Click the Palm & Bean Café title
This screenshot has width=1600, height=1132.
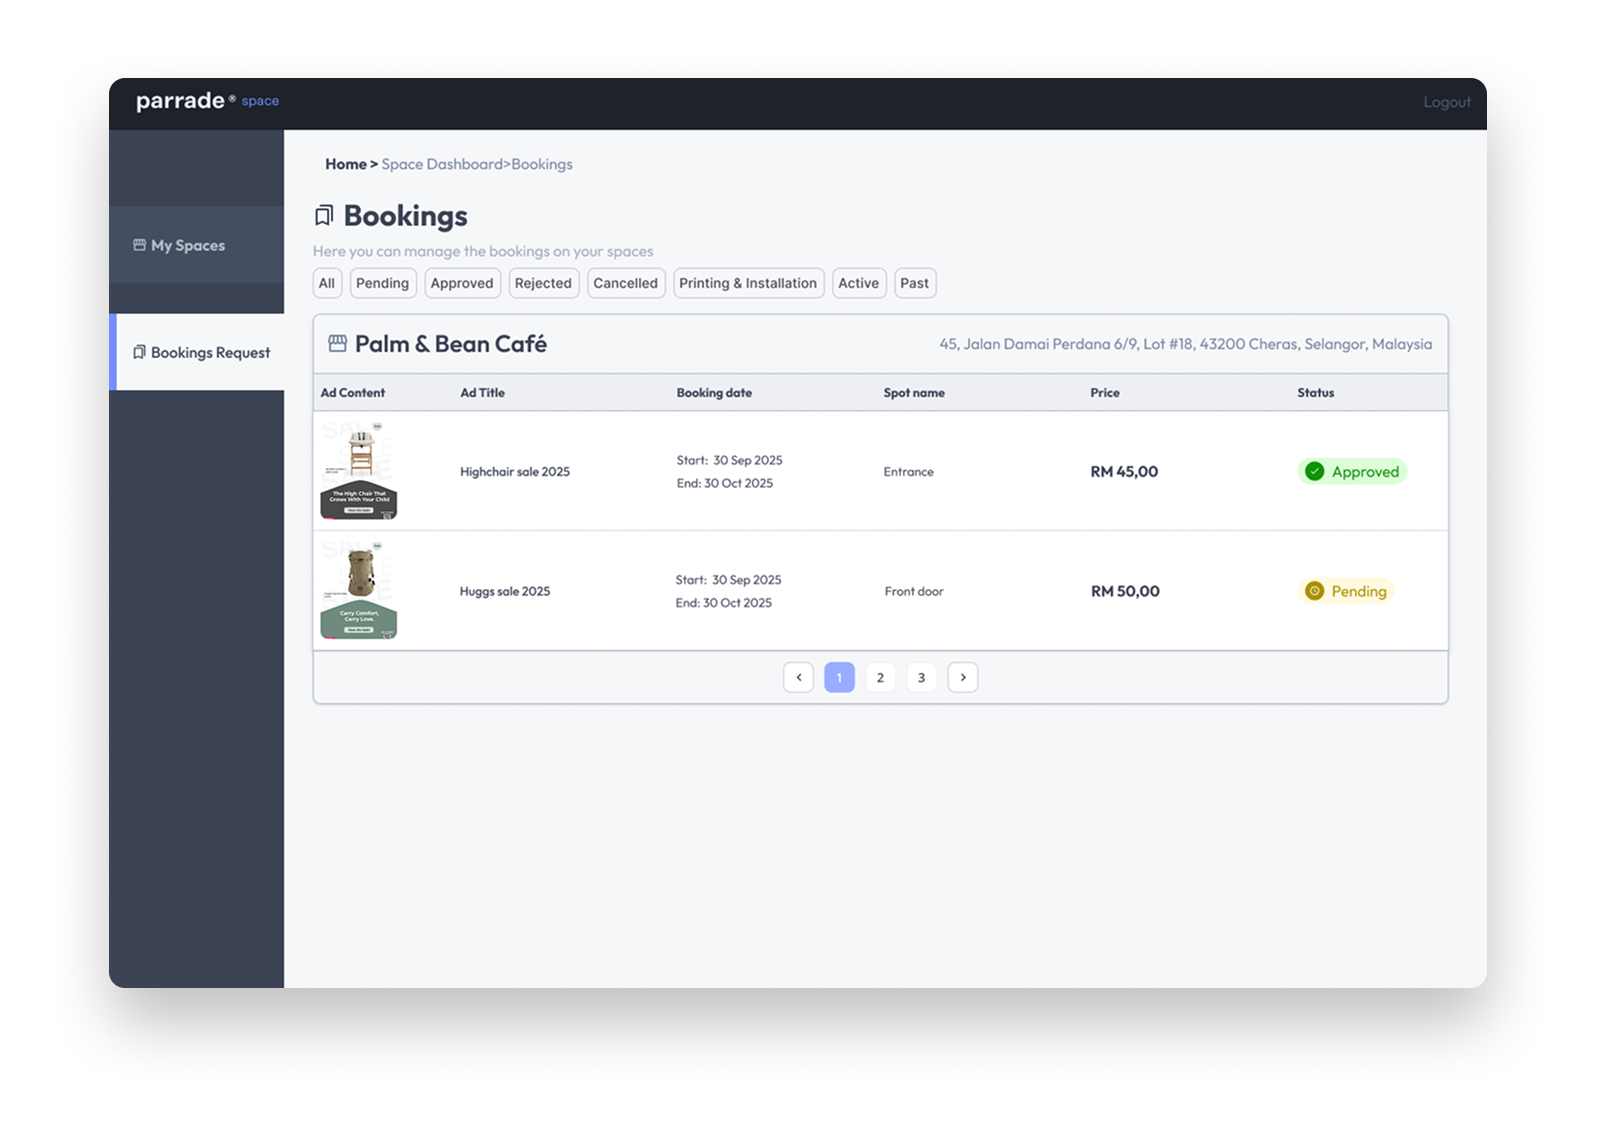(451, 343)
